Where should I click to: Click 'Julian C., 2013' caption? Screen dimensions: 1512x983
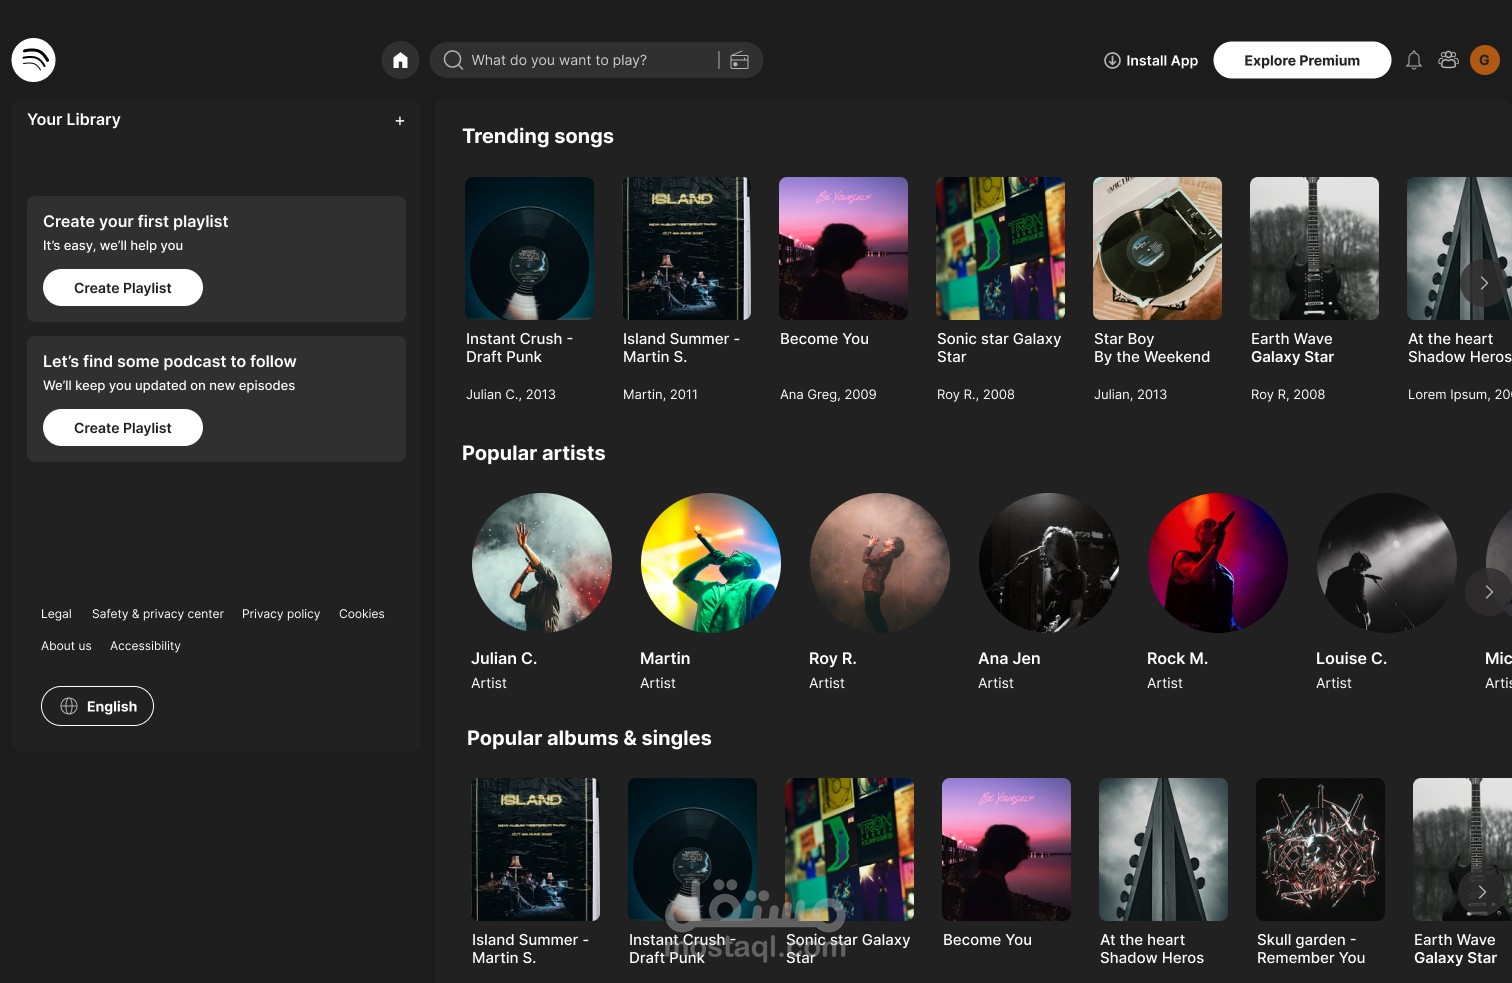coord(511,395)
